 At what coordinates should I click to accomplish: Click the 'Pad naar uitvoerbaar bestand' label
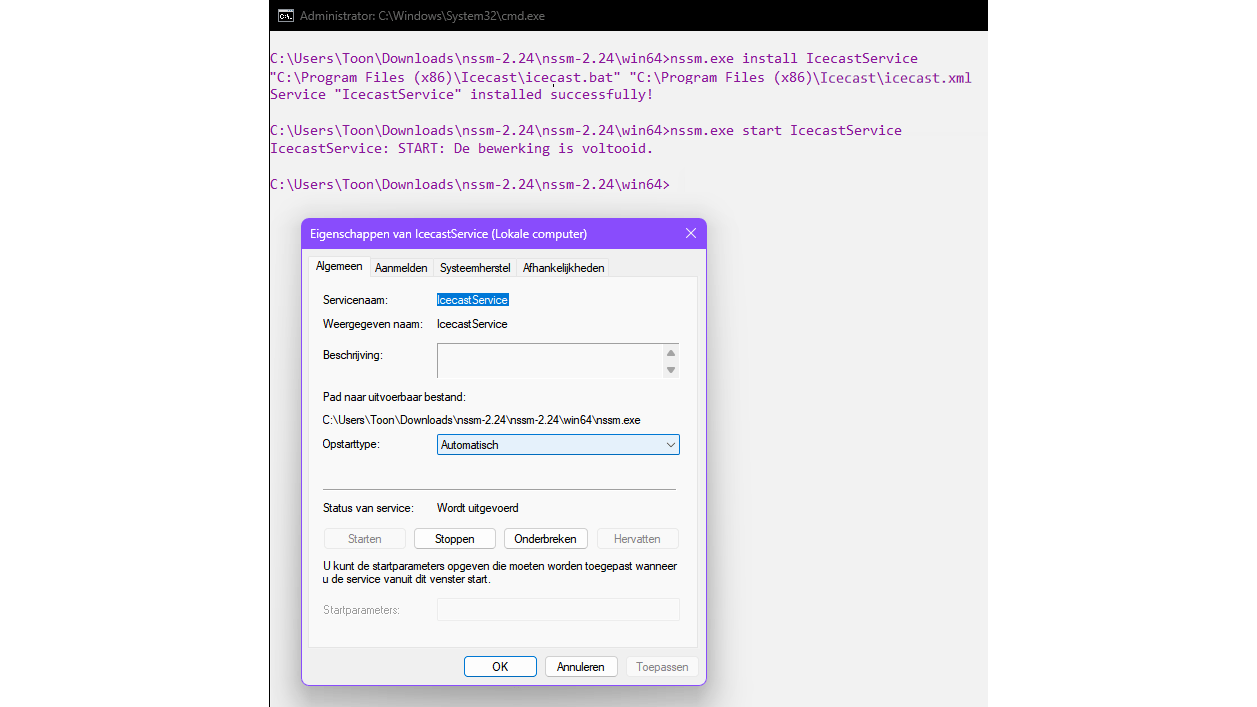[394, 397]
